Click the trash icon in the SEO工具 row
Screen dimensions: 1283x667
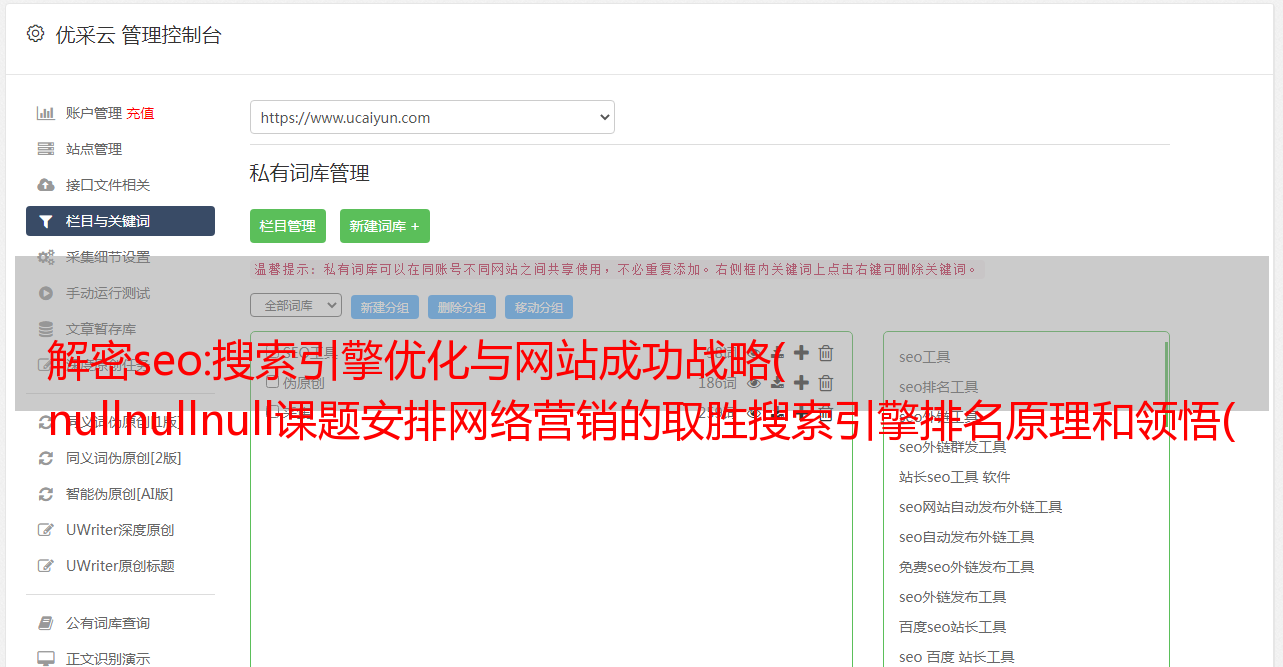point(826,353)
